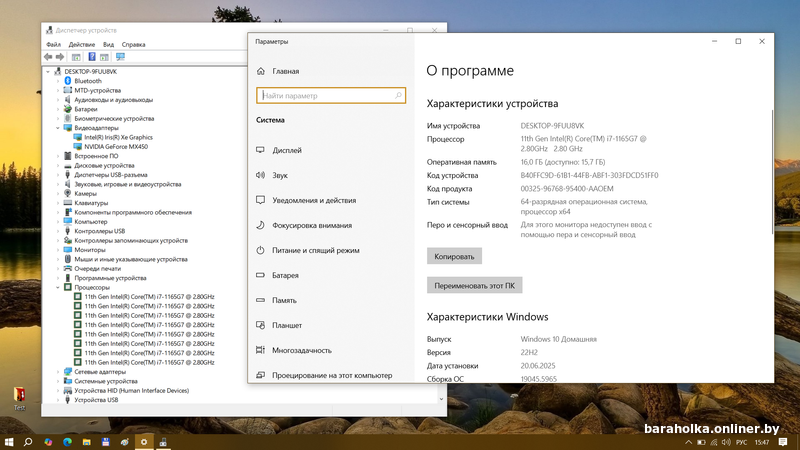Open the Вид menu in Device Manager
This screenshot has width=800, height=450.
point(109,45)
